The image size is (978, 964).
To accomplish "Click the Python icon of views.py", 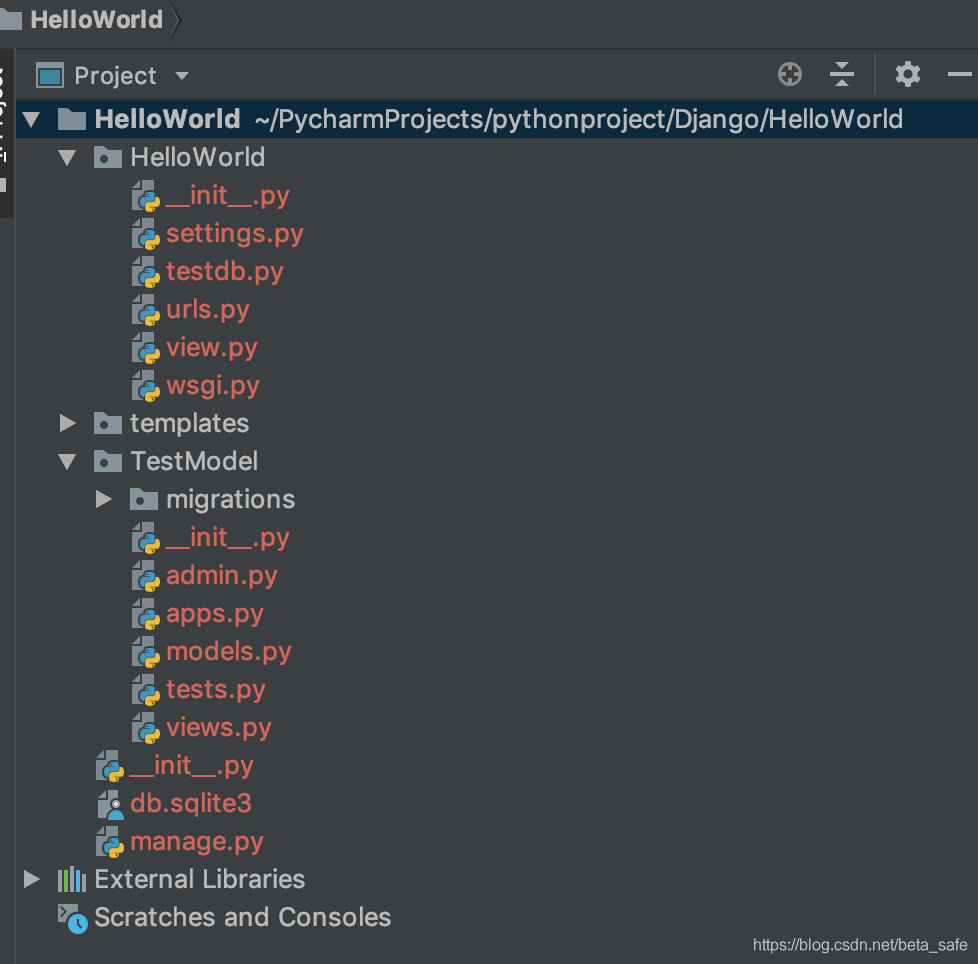I will tap(146, 728).
